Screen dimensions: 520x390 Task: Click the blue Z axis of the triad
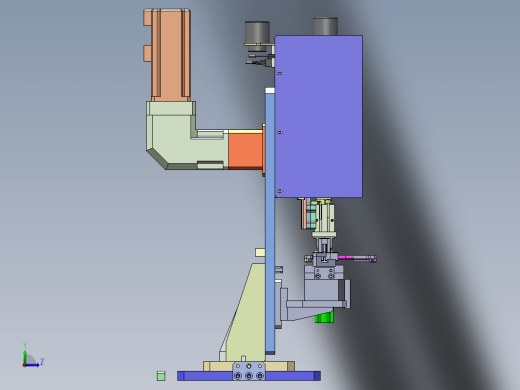click(32, 365)
